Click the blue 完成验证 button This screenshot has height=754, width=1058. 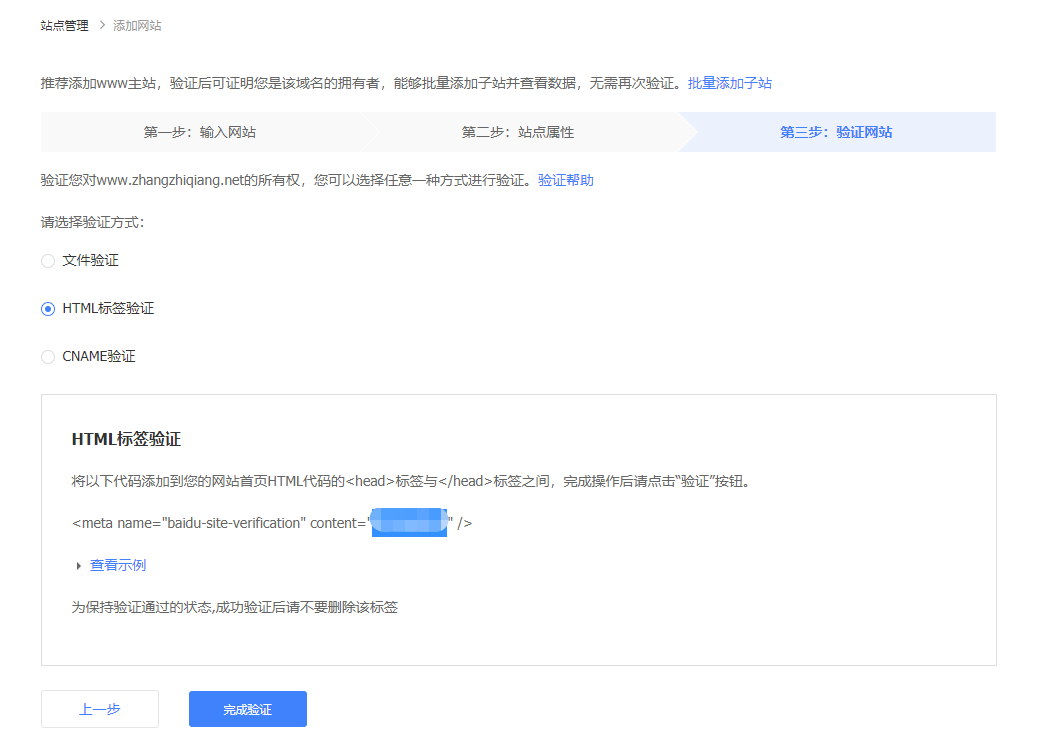pos(247,709)
